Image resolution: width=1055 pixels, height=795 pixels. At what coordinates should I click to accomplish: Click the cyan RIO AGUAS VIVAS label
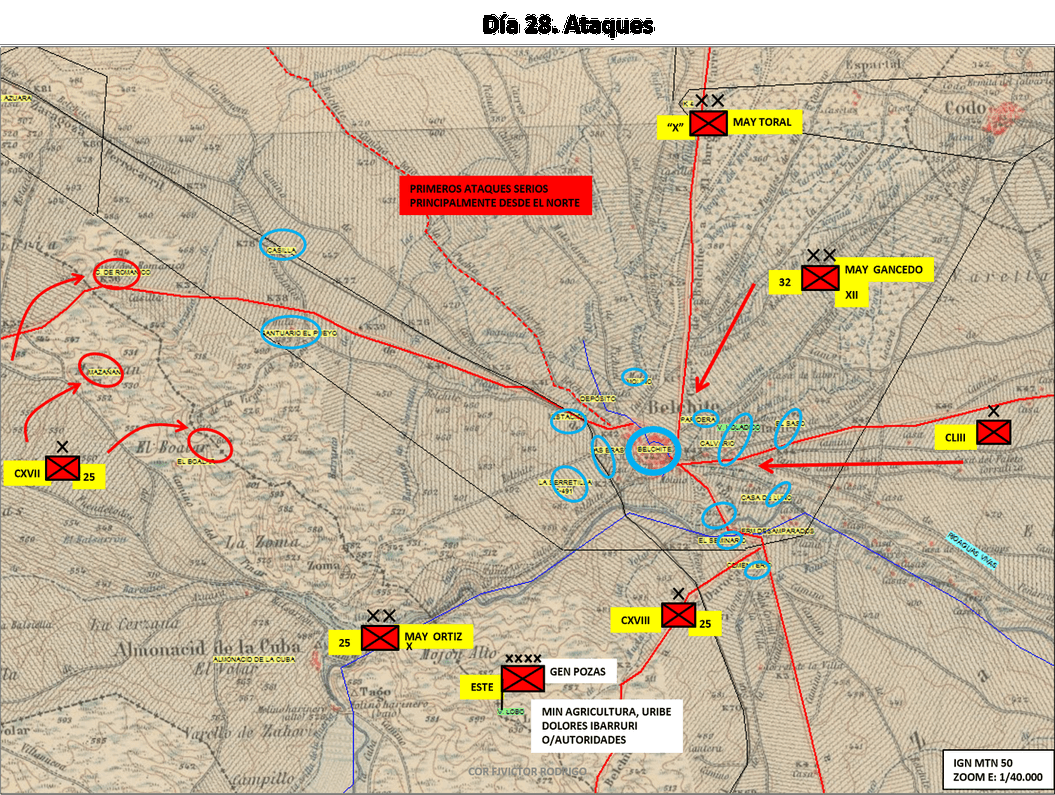point(972,551)
